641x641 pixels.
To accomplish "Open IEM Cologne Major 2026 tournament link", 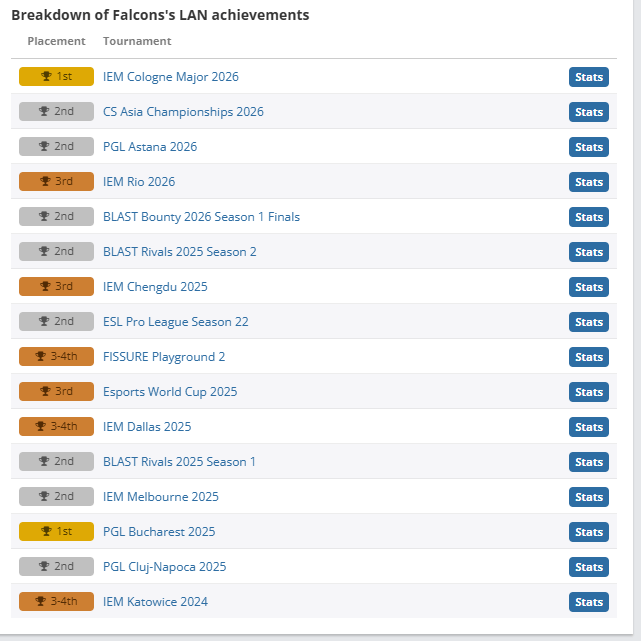I will click(170, 77).
